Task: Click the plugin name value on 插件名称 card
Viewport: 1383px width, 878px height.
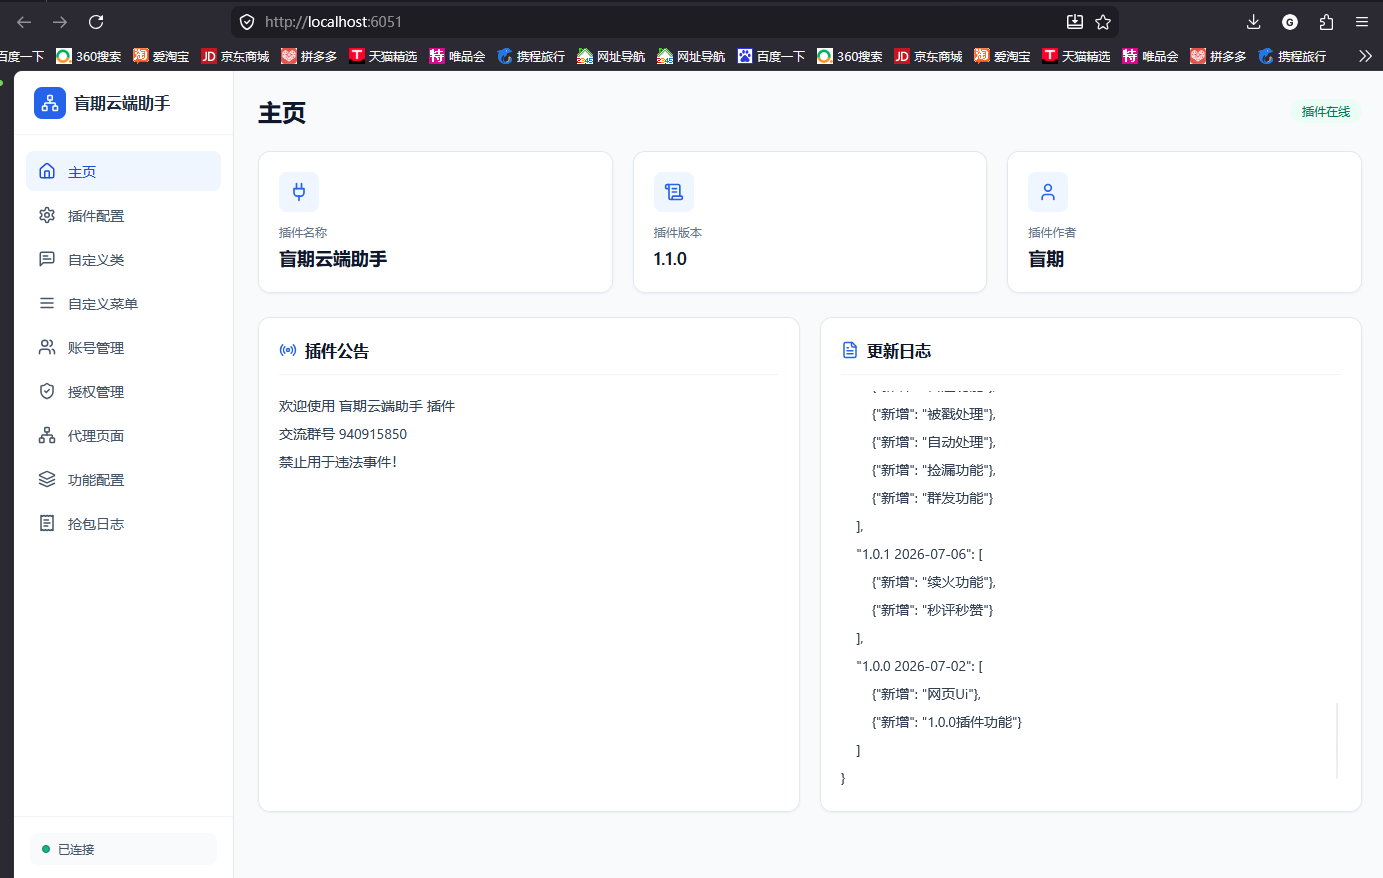Action: tap(333, 259)
